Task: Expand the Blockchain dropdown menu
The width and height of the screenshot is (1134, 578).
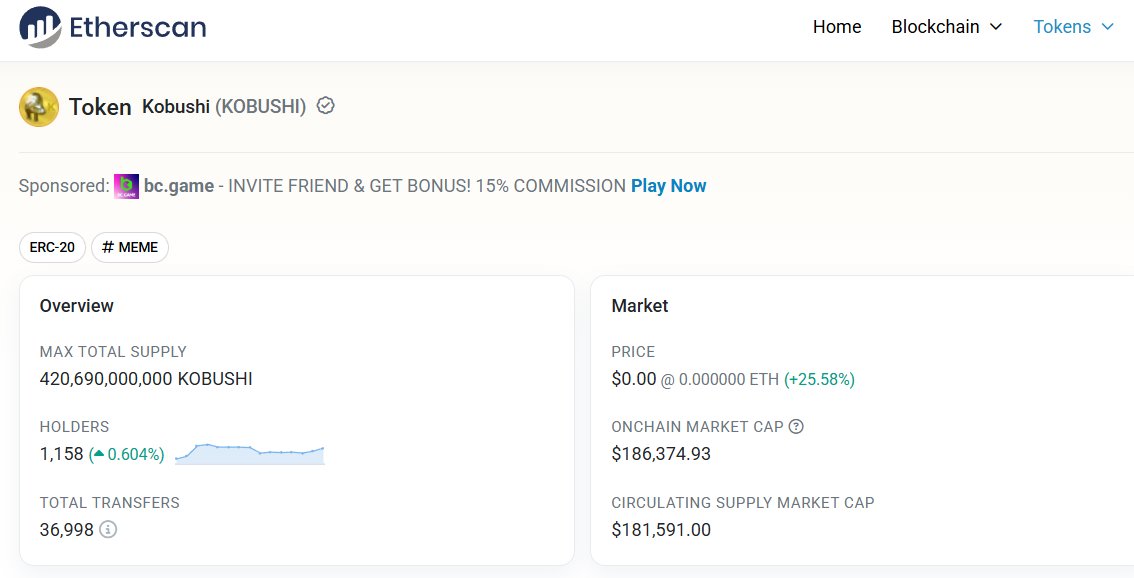Action: [x=947, y=27]
